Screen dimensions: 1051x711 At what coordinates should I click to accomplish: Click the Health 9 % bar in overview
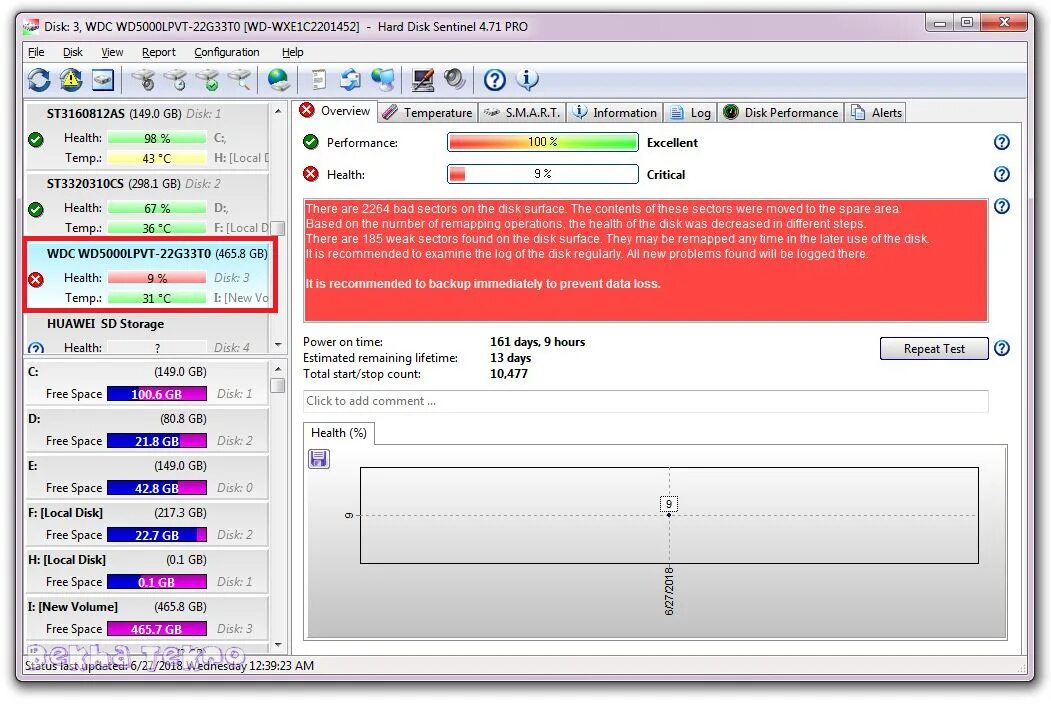542,174
